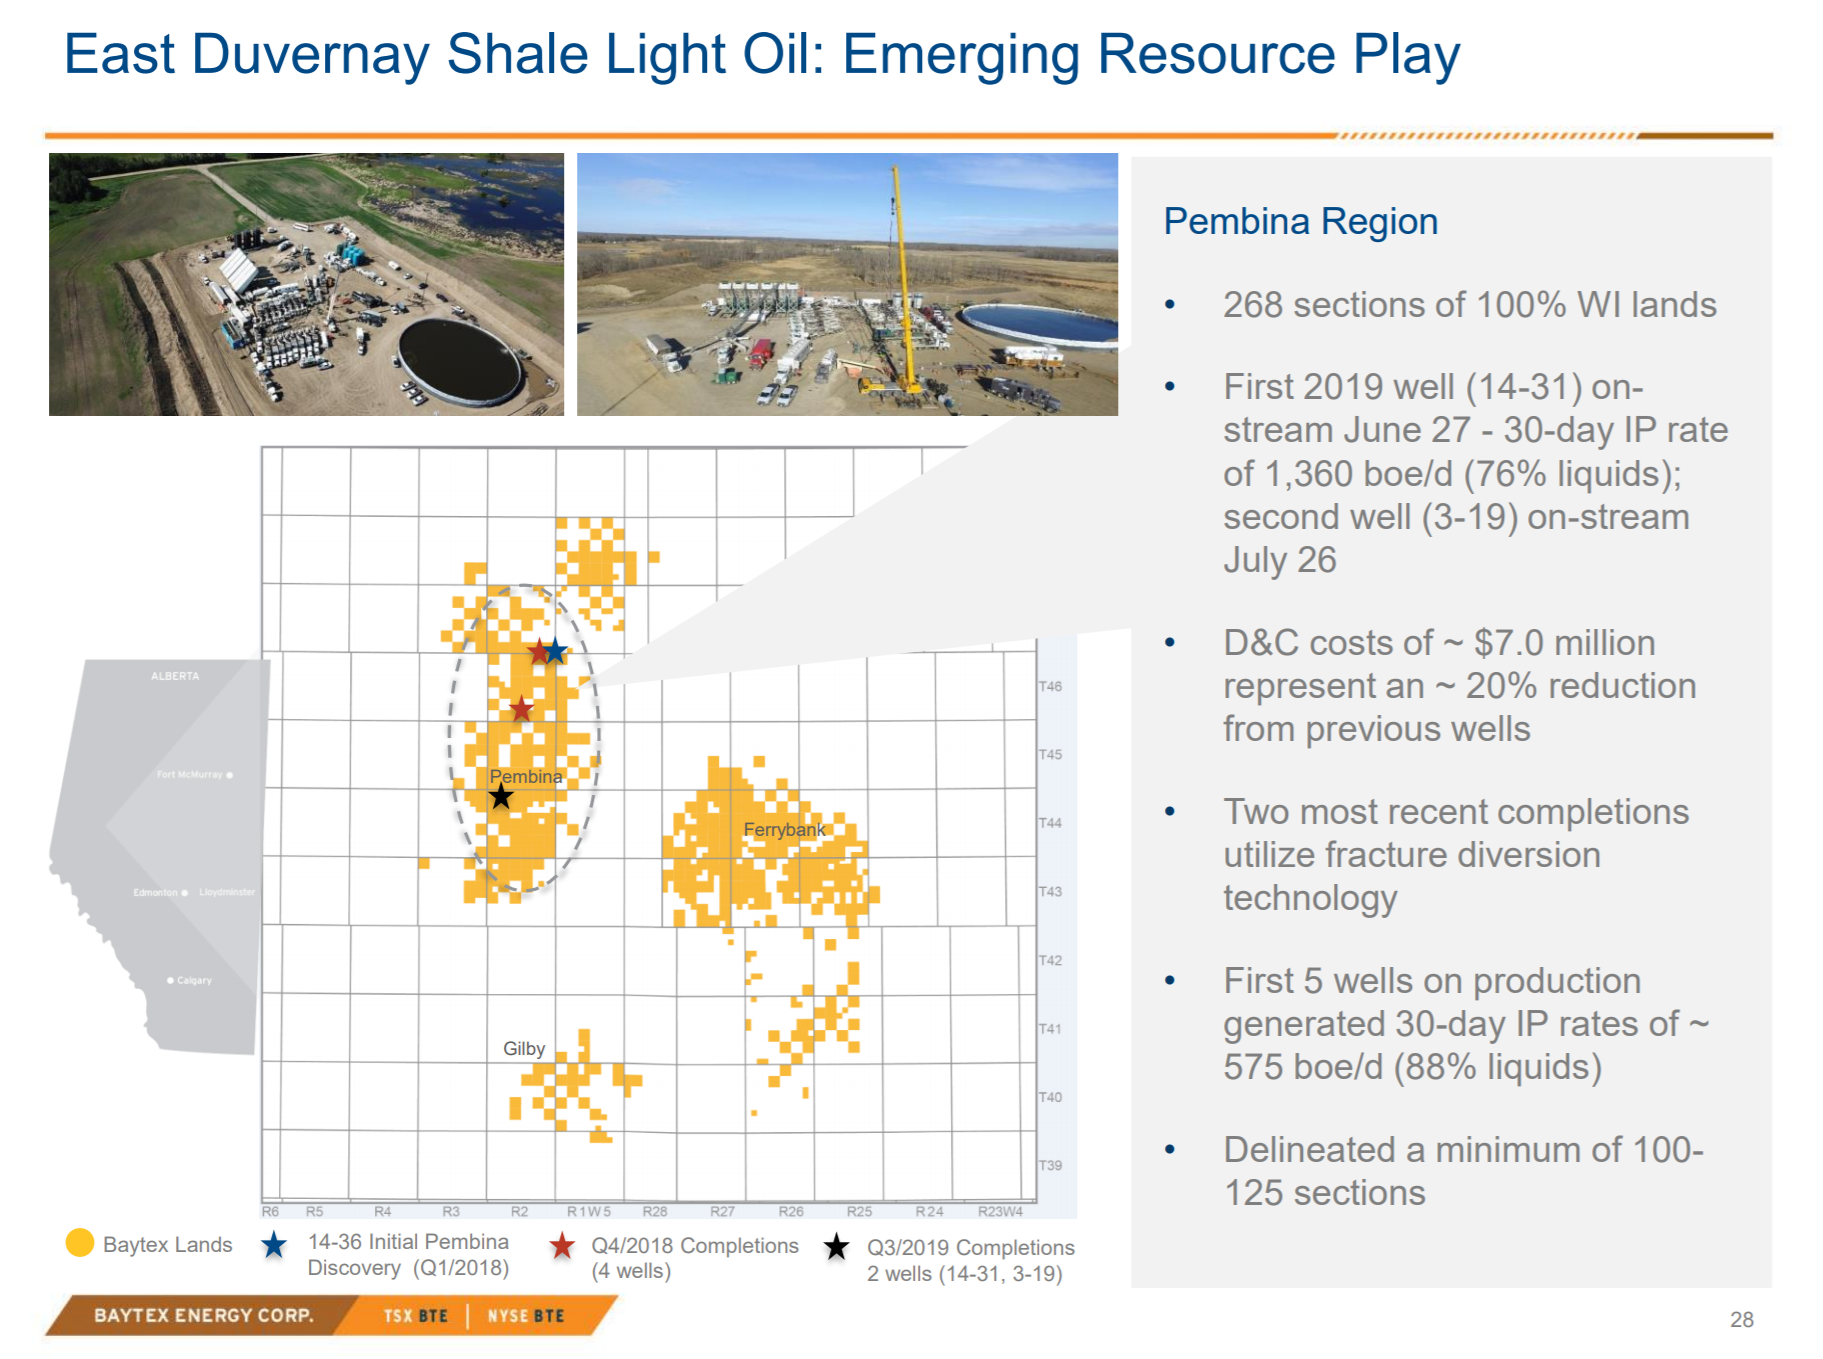Image resolution: width=1823 pixels, height=1359 pixels.
Task: Click '14-36 Initial Pembina Discovery' legend text
Action: [x=408, y=1255]
